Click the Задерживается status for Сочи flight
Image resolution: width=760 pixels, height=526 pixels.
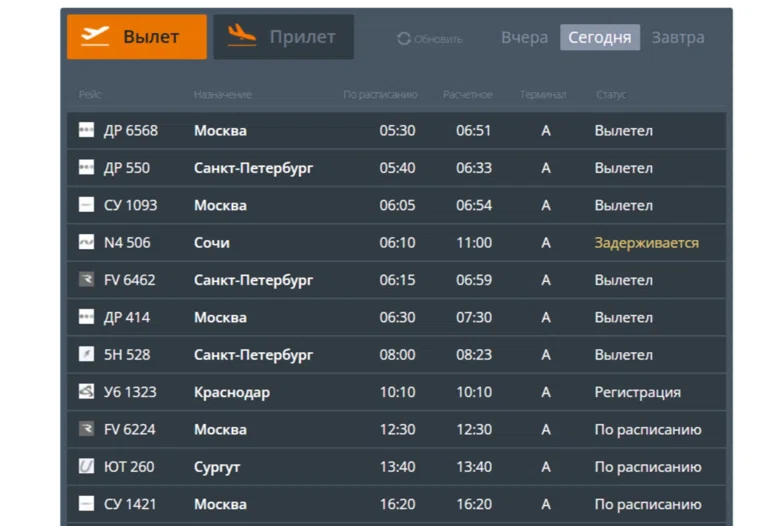coord(646,243)
